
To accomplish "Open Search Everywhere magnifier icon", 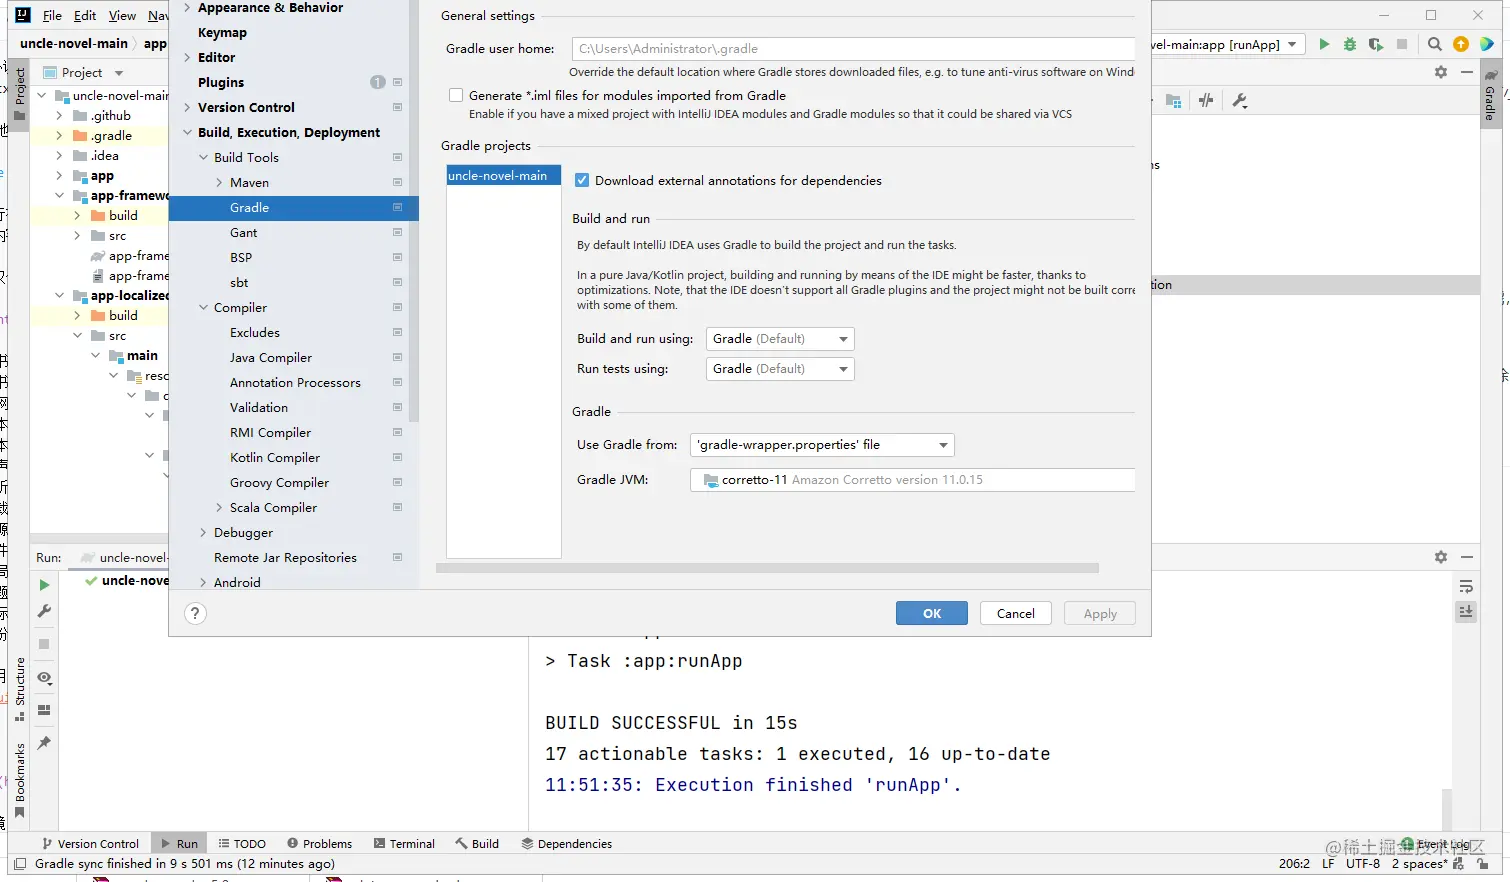I will pos(1435,44).
